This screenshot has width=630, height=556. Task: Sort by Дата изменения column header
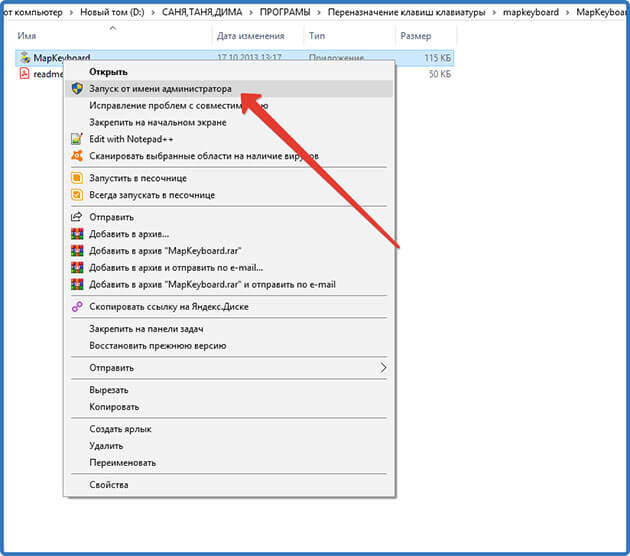(250, 36)
